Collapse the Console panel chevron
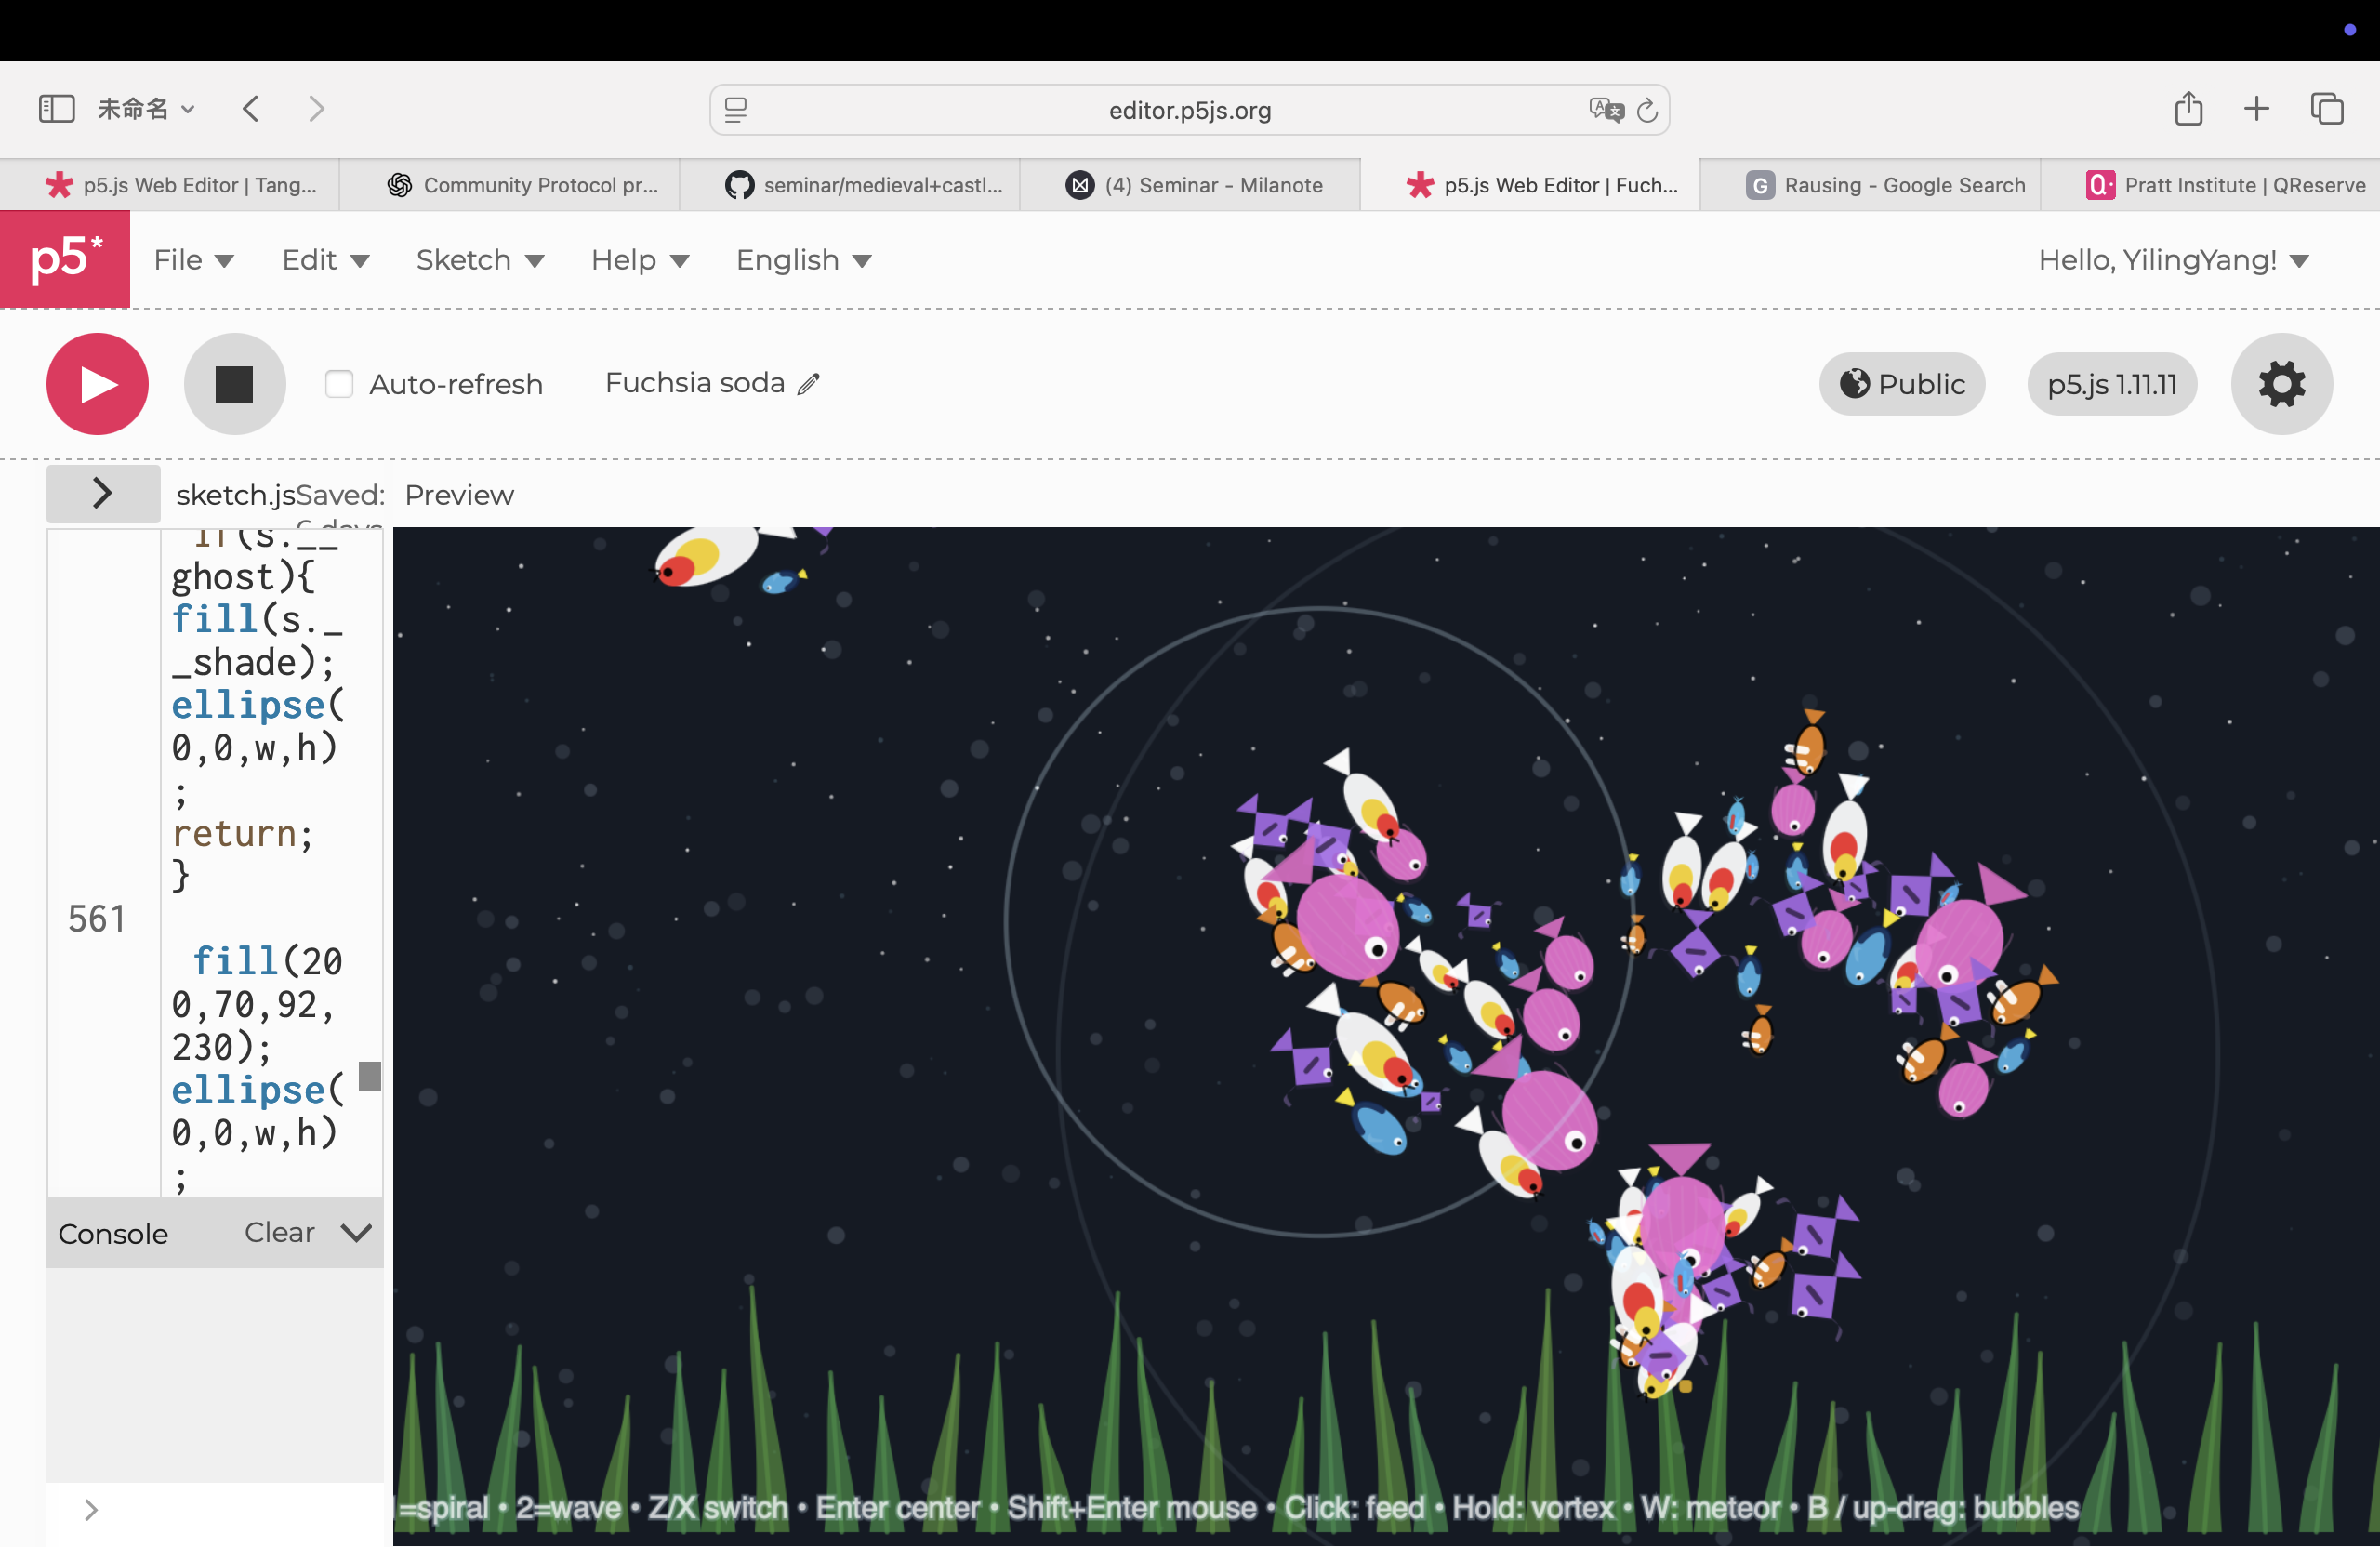This screenshot has height=1547, width=2380. 356,1232
